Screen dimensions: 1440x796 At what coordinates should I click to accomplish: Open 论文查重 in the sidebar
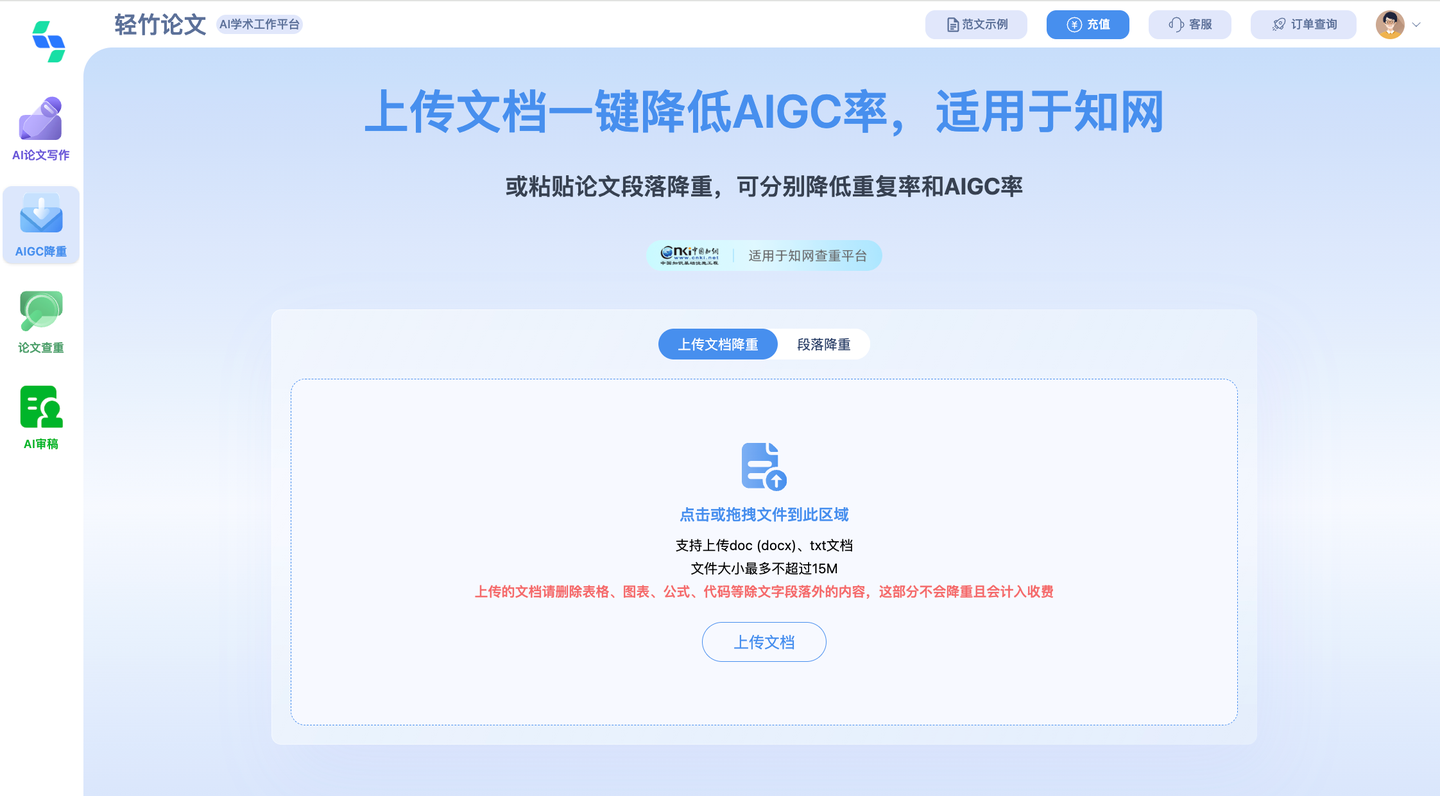coord(40,320)
